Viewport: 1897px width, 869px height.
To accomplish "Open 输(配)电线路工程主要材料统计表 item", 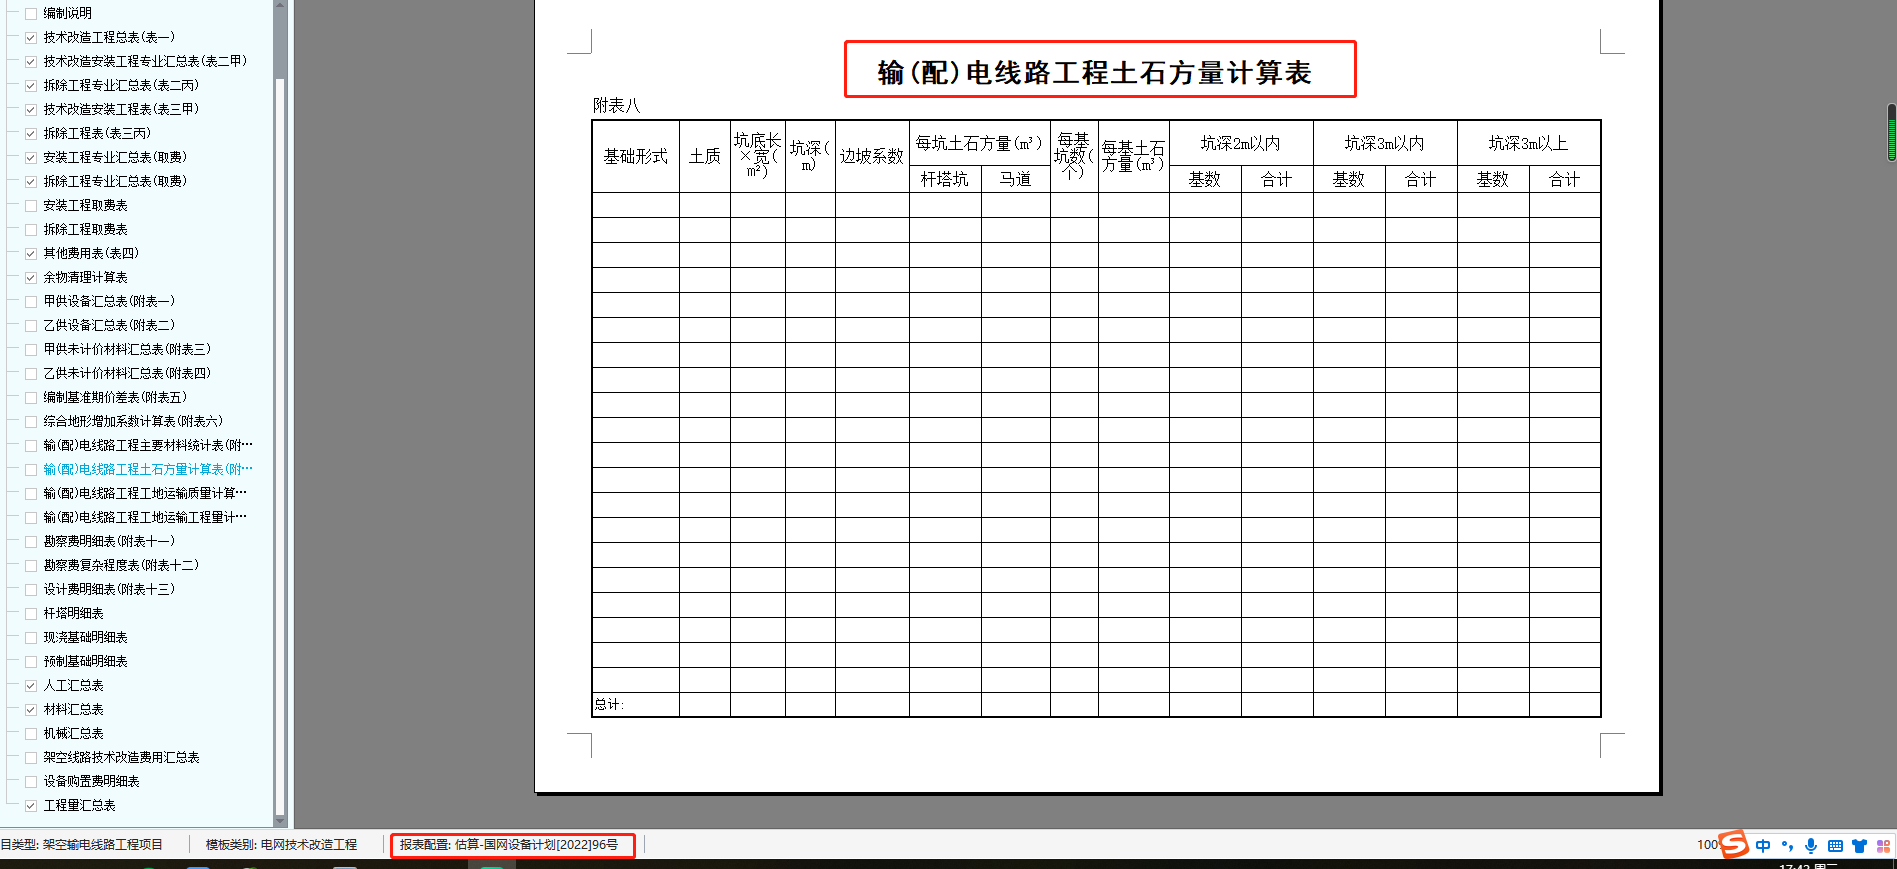I will 148,445.
